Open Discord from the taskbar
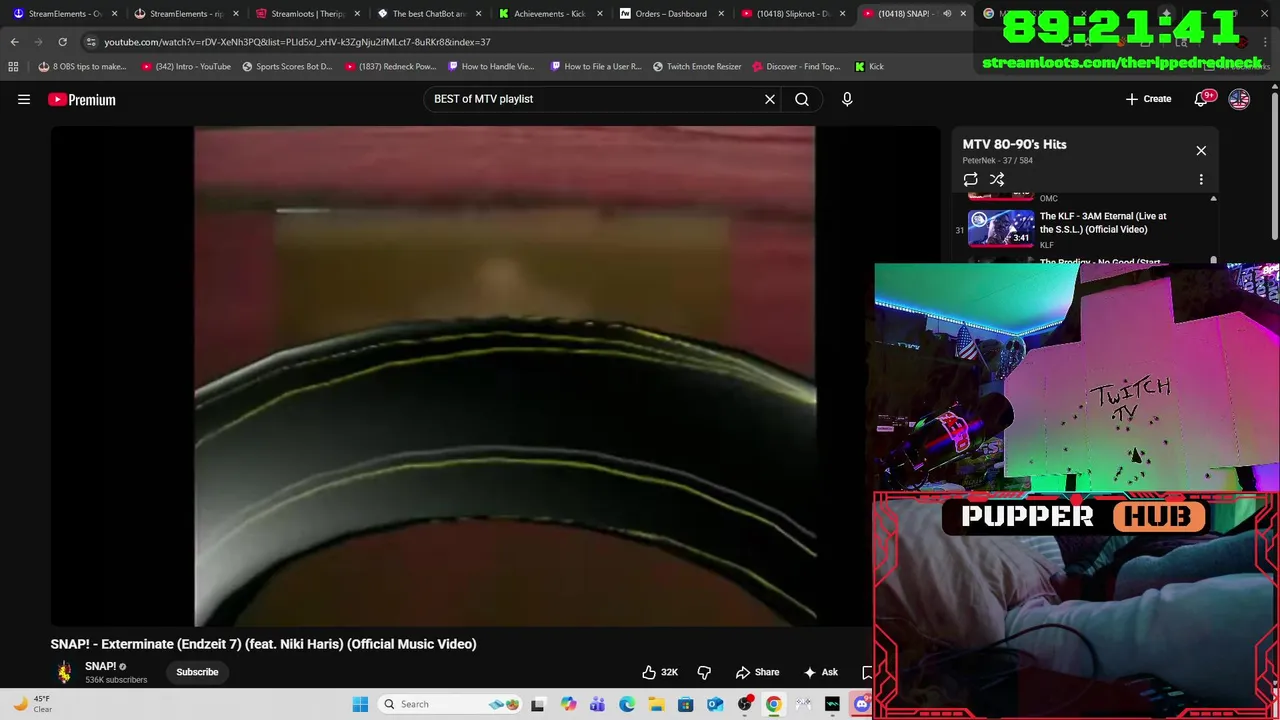1280x720 pixels. (862, 704)
